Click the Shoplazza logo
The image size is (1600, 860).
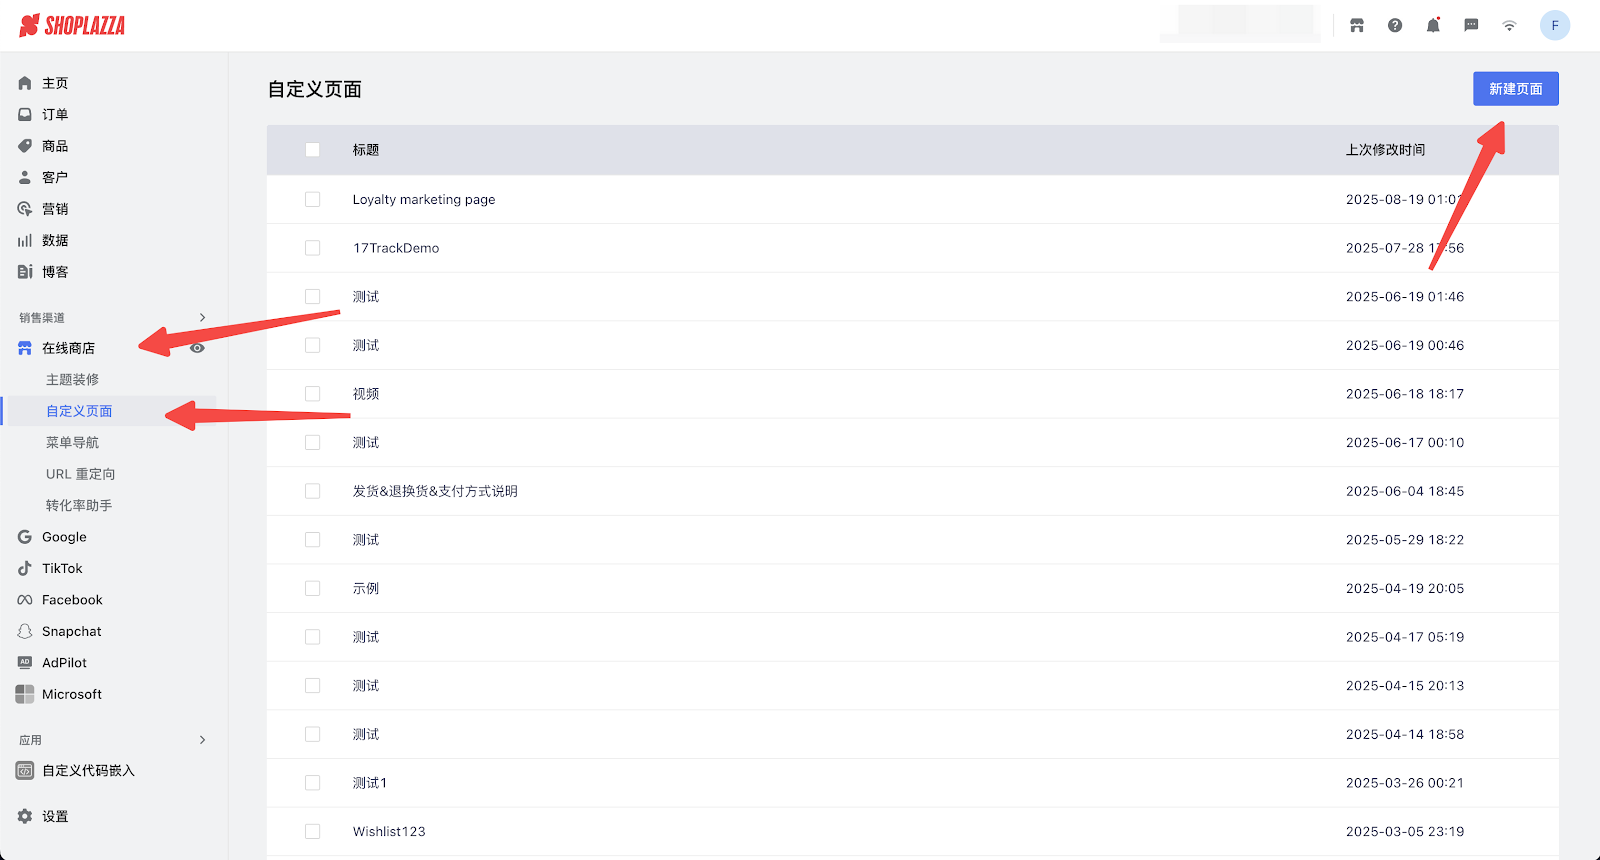(72, 26)
